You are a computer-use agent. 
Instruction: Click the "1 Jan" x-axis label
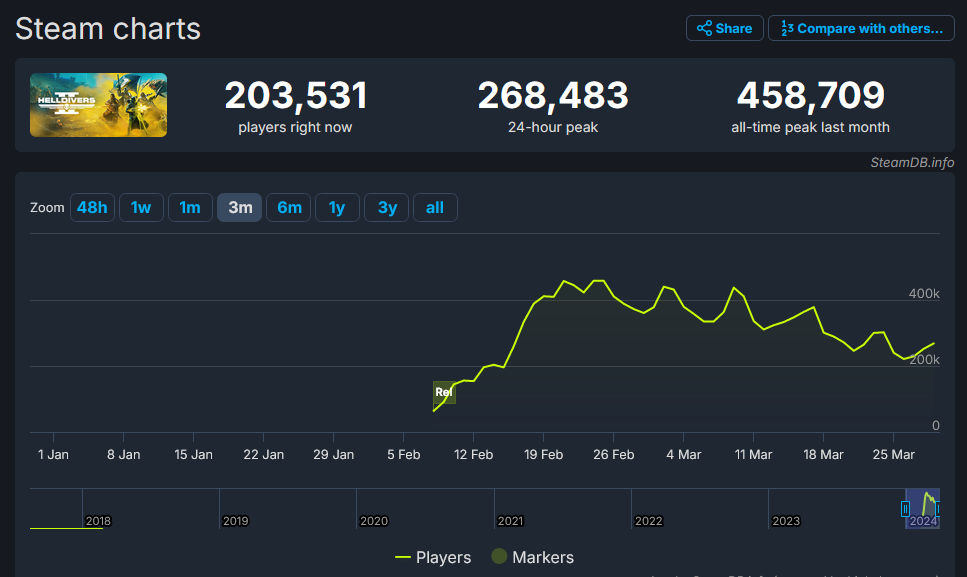coord(54,454)
